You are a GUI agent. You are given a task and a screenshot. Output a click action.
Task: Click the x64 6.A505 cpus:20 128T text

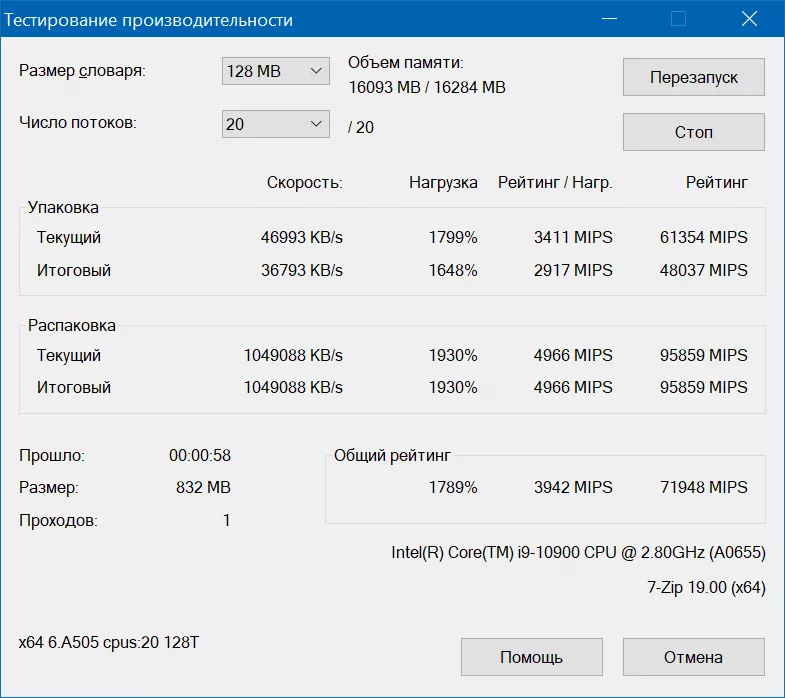109,642
